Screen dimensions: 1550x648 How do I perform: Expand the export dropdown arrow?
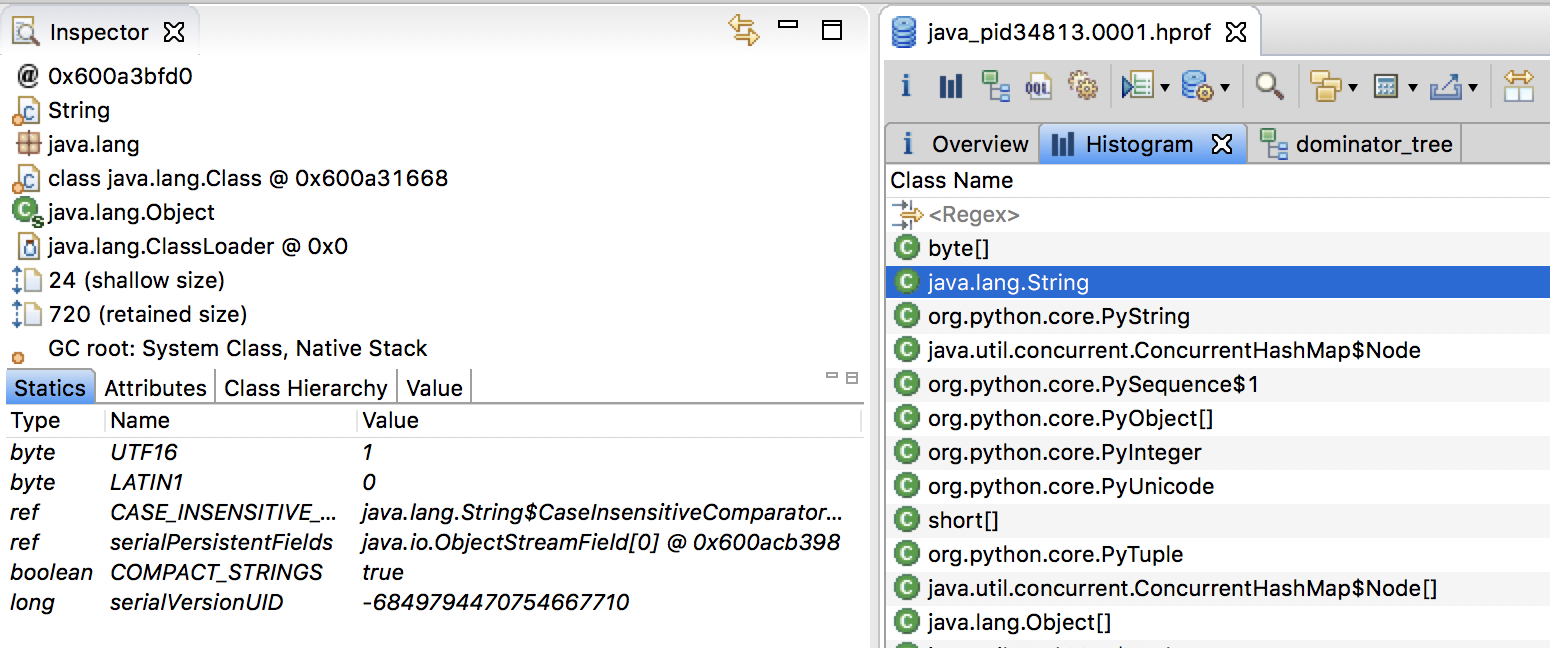coord(1473,88)
